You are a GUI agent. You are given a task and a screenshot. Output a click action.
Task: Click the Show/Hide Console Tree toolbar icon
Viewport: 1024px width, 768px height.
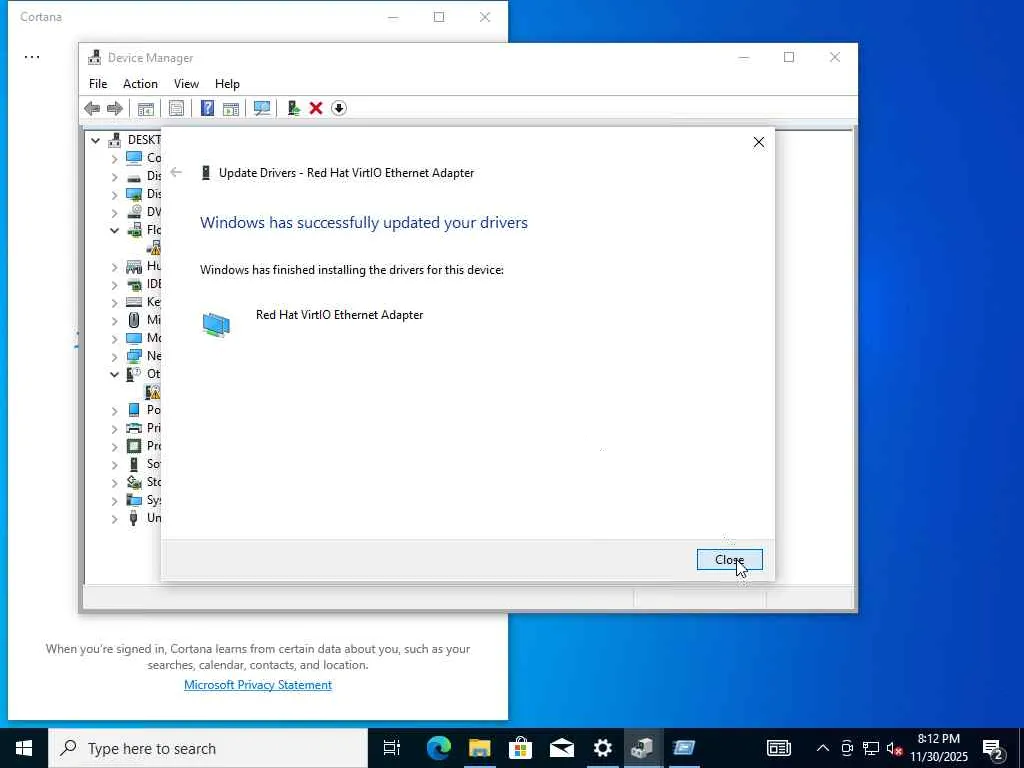(146, 108)
